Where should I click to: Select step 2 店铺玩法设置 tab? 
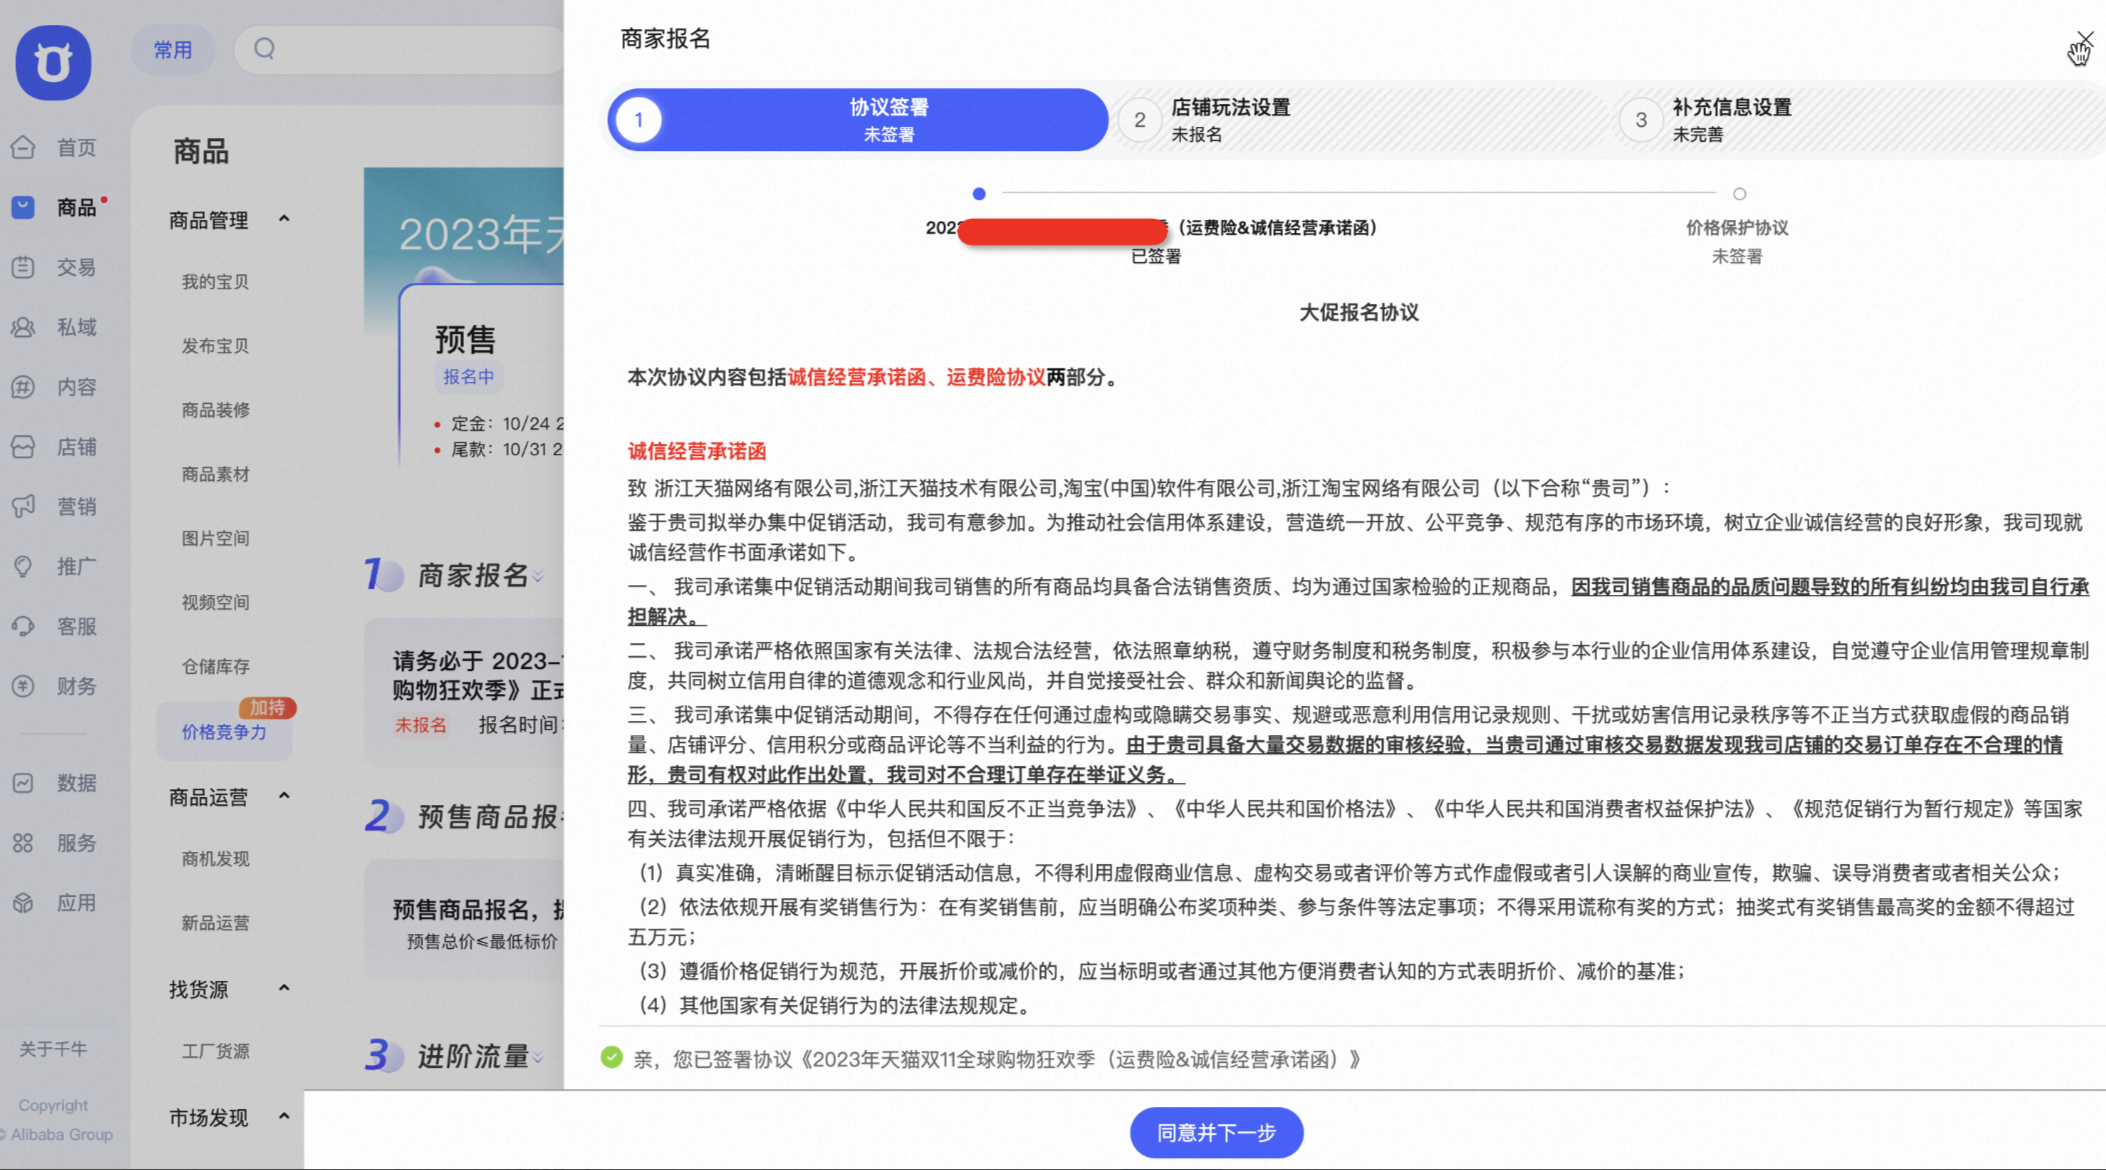click(1360, 120)
